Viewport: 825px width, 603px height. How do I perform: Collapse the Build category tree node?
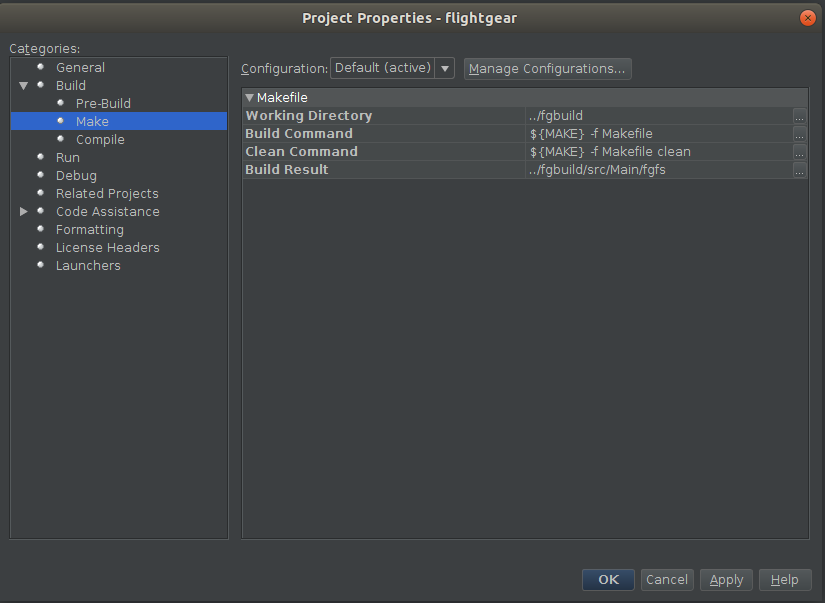pos(23,85)
